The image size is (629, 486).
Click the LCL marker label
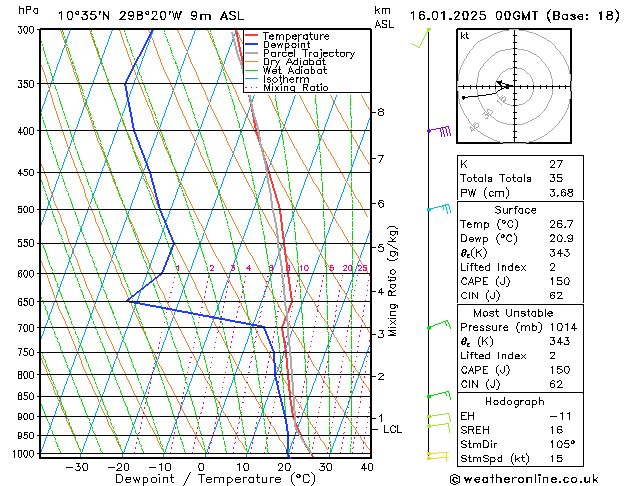[x=392, y=429]
